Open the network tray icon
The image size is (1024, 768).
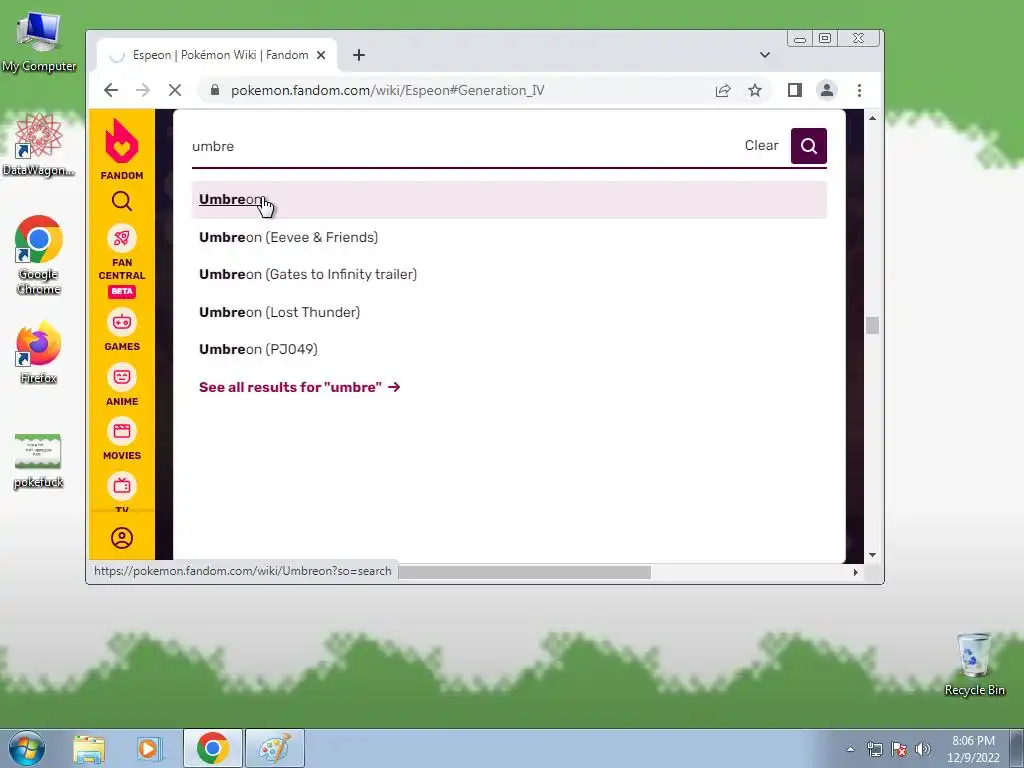click(x=874, y=749)
